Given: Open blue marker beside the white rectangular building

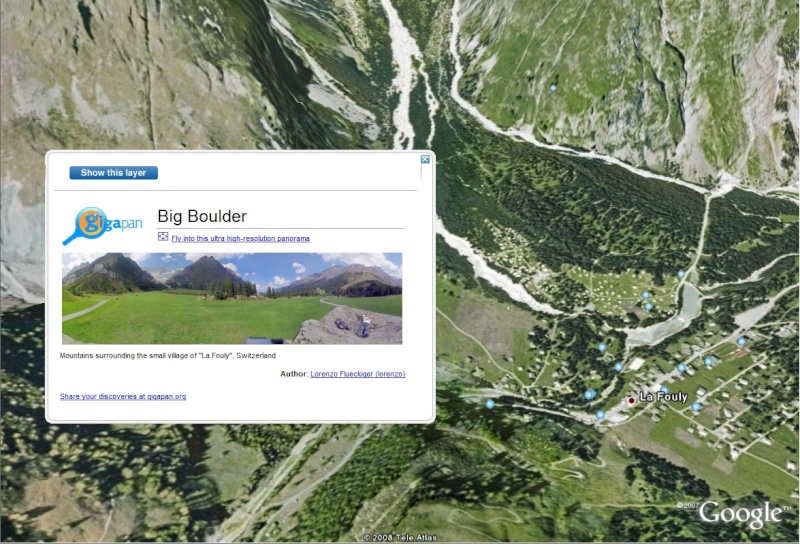Looking at the screenshot, I should pos(618,367).
